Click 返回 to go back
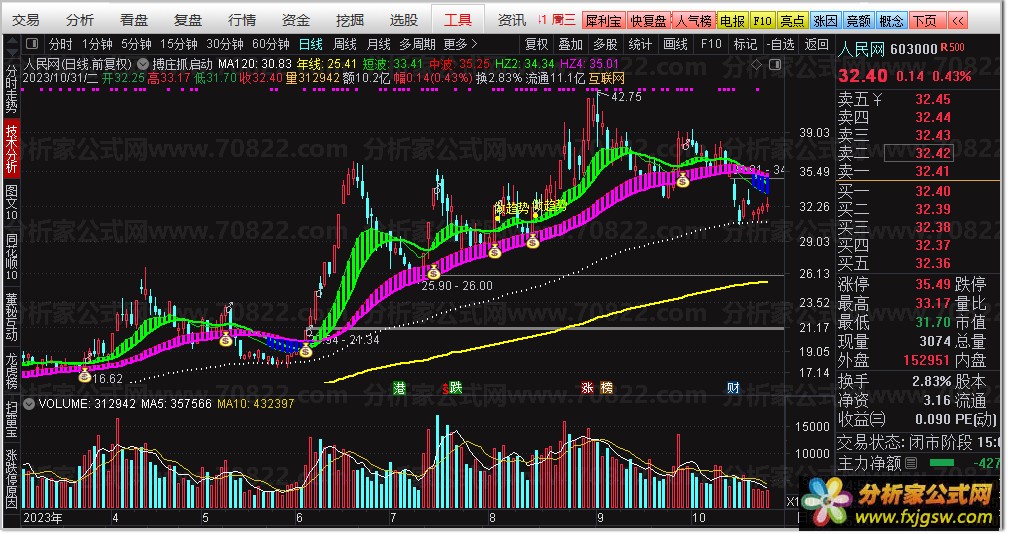This screenshot has width=1009, height=534. click(x=817, y=44)
